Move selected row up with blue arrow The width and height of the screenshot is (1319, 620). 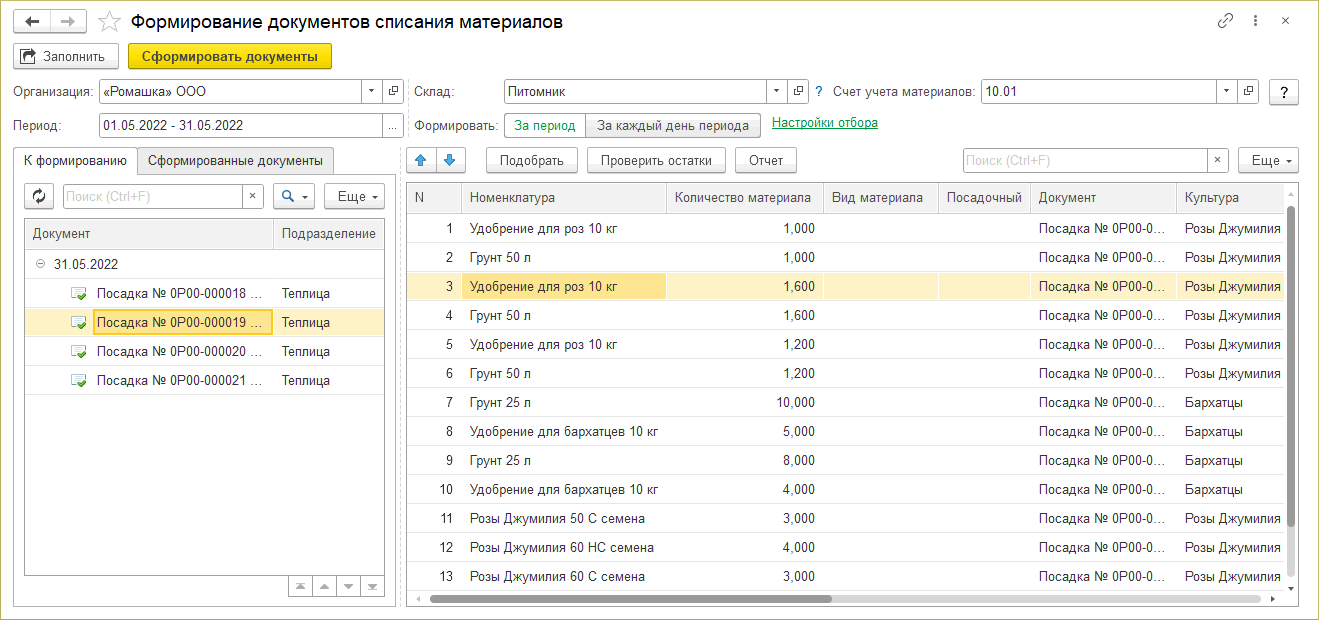tap(421, 160)
